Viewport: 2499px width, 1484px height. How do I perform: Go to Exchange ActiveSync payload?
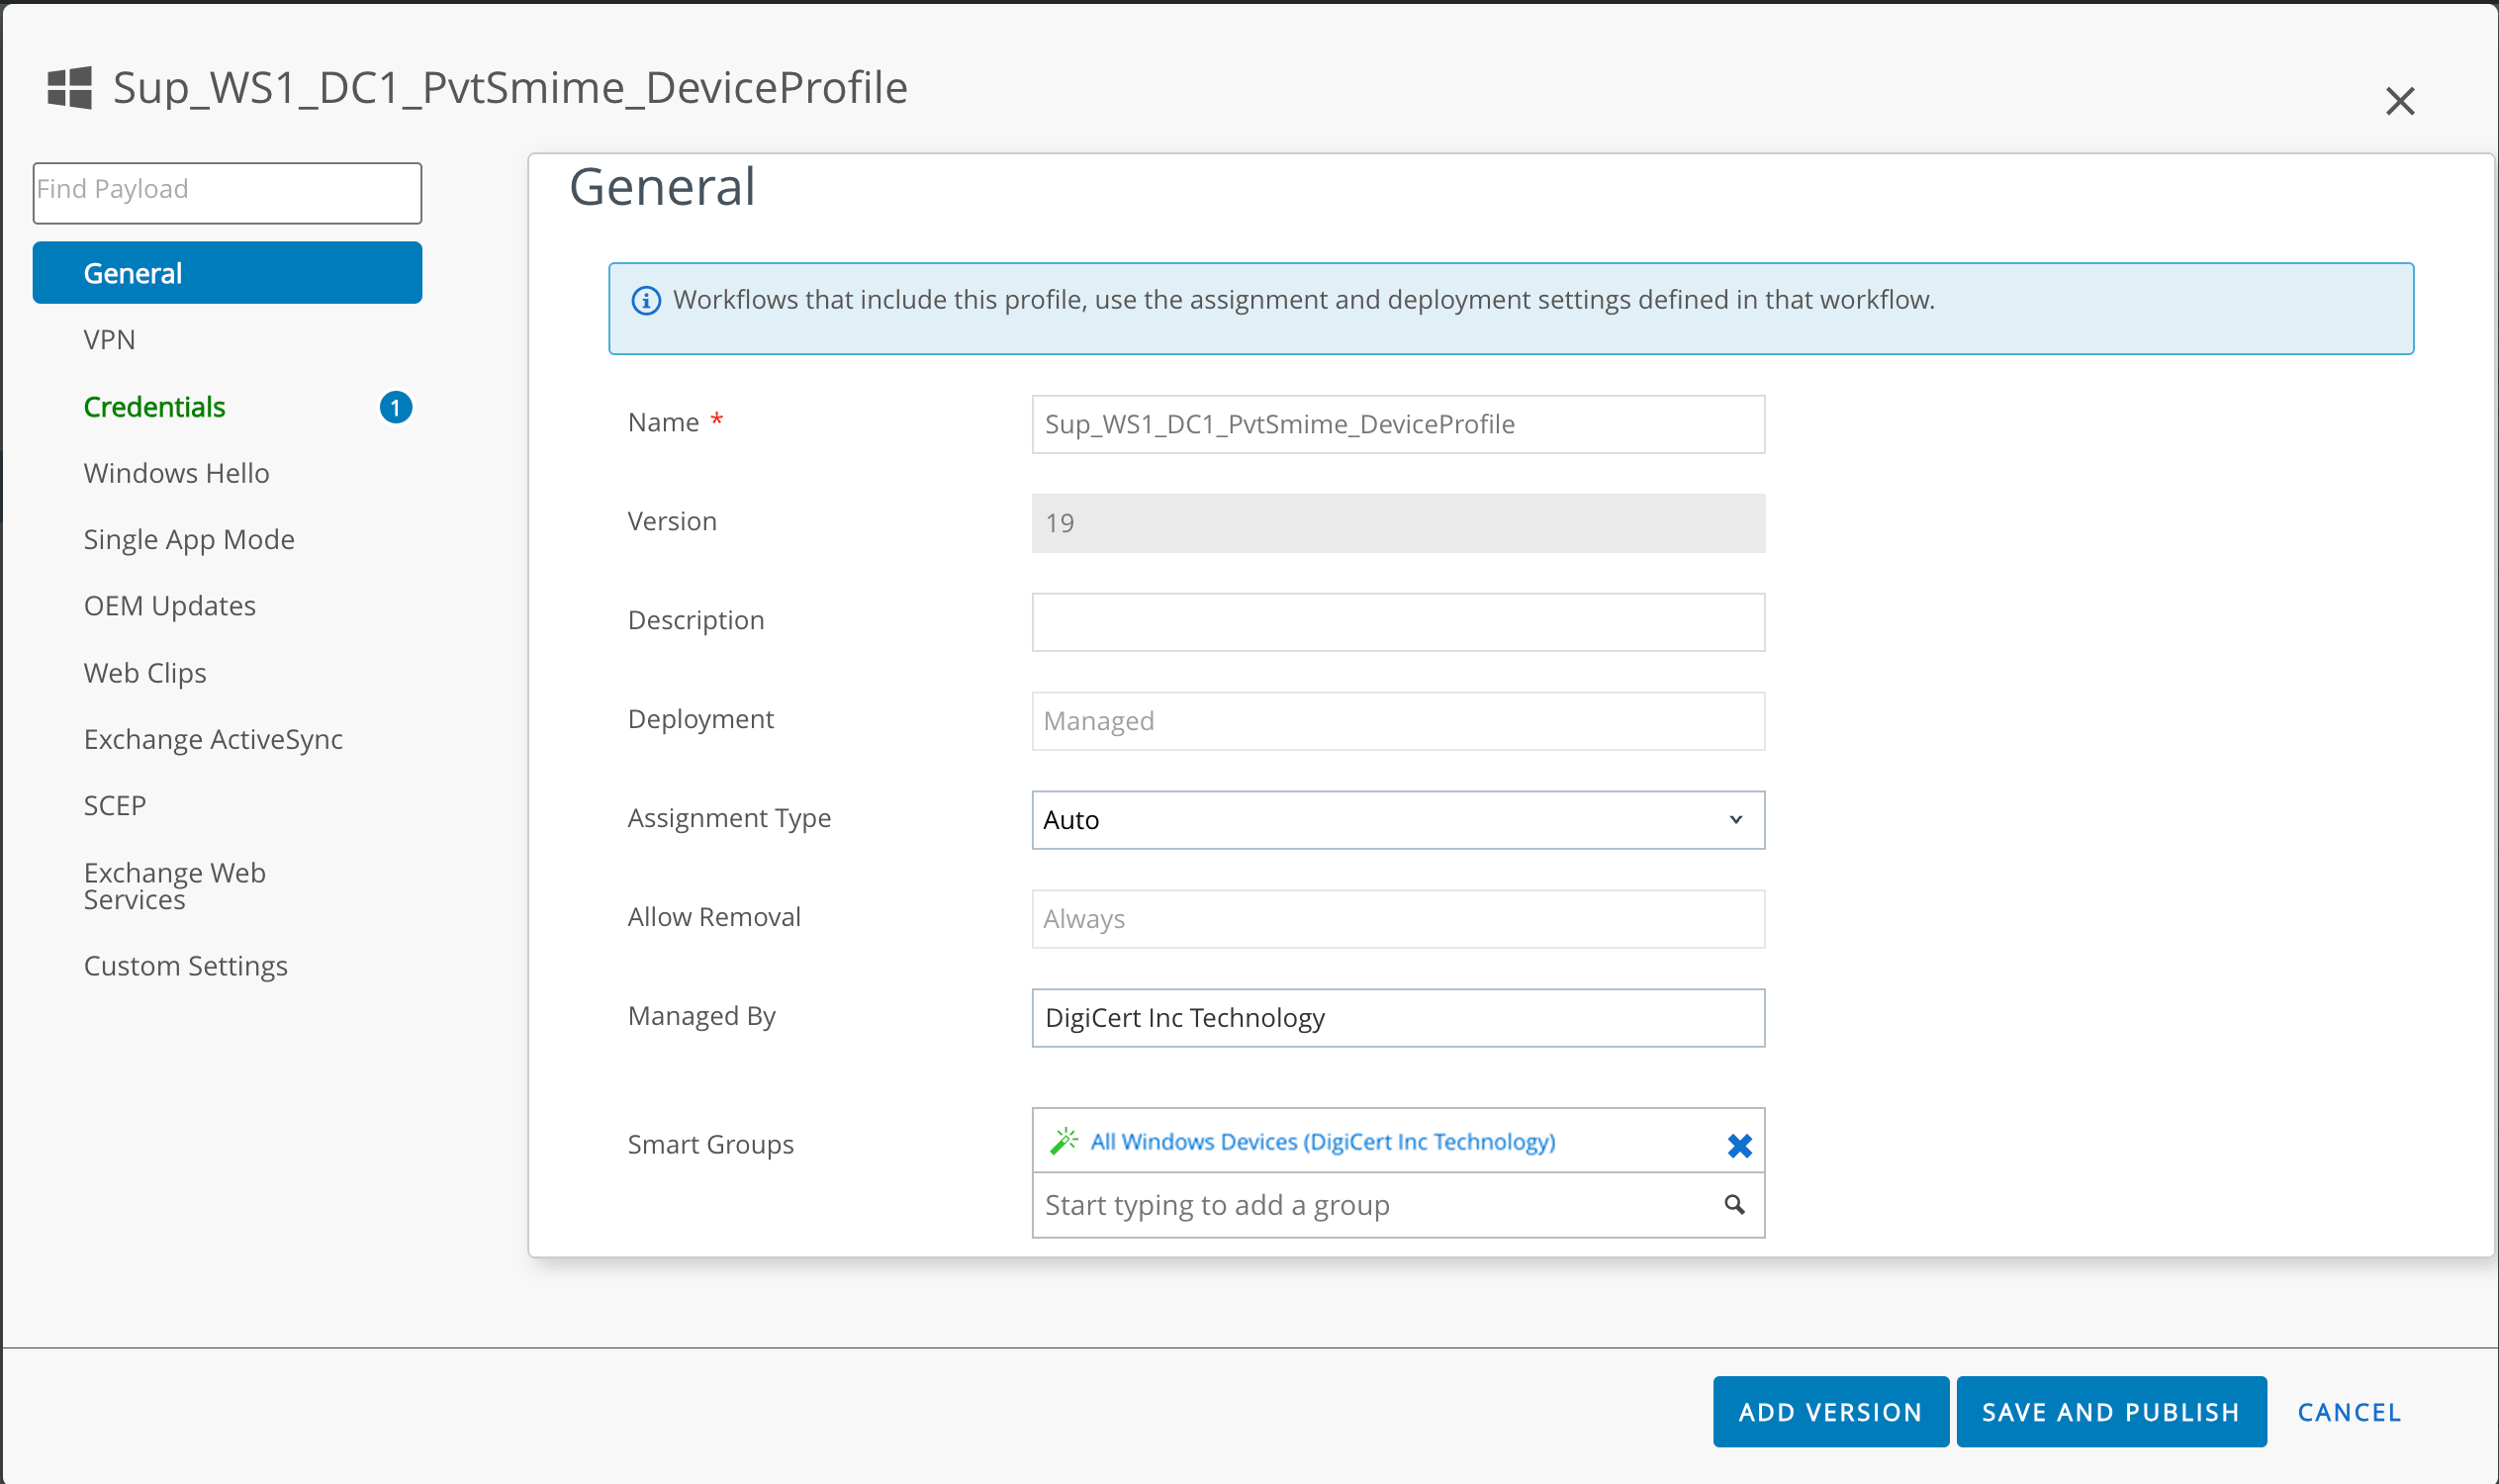(x=213, y=739)
